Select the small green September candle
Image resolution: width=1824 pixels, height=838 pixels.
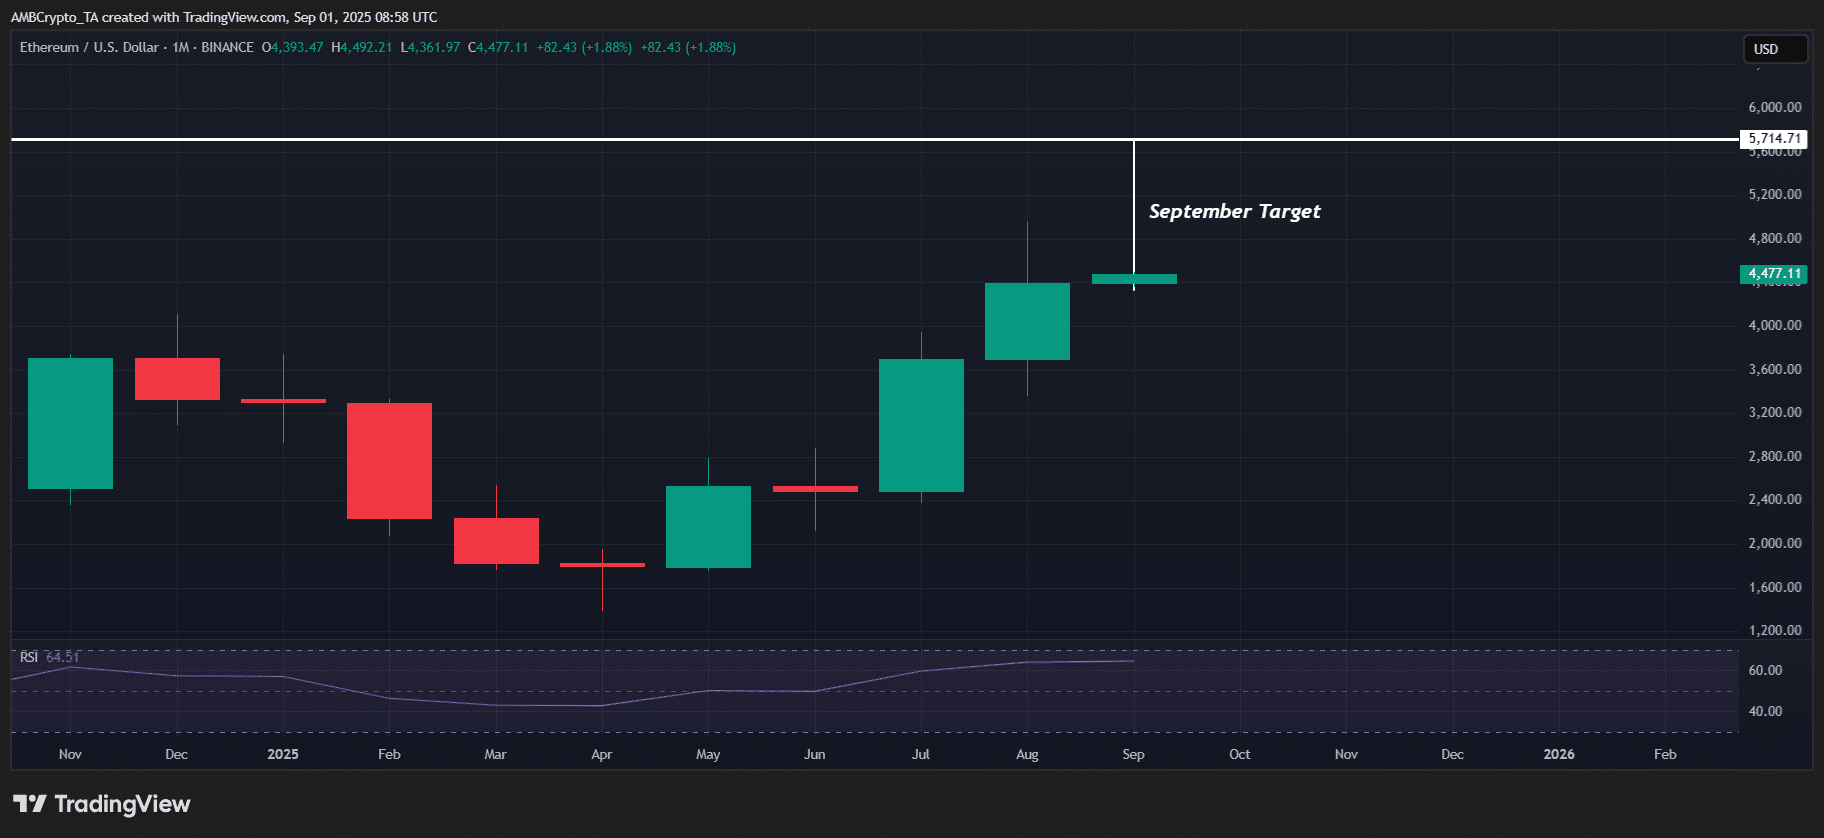coord(1134,279)
